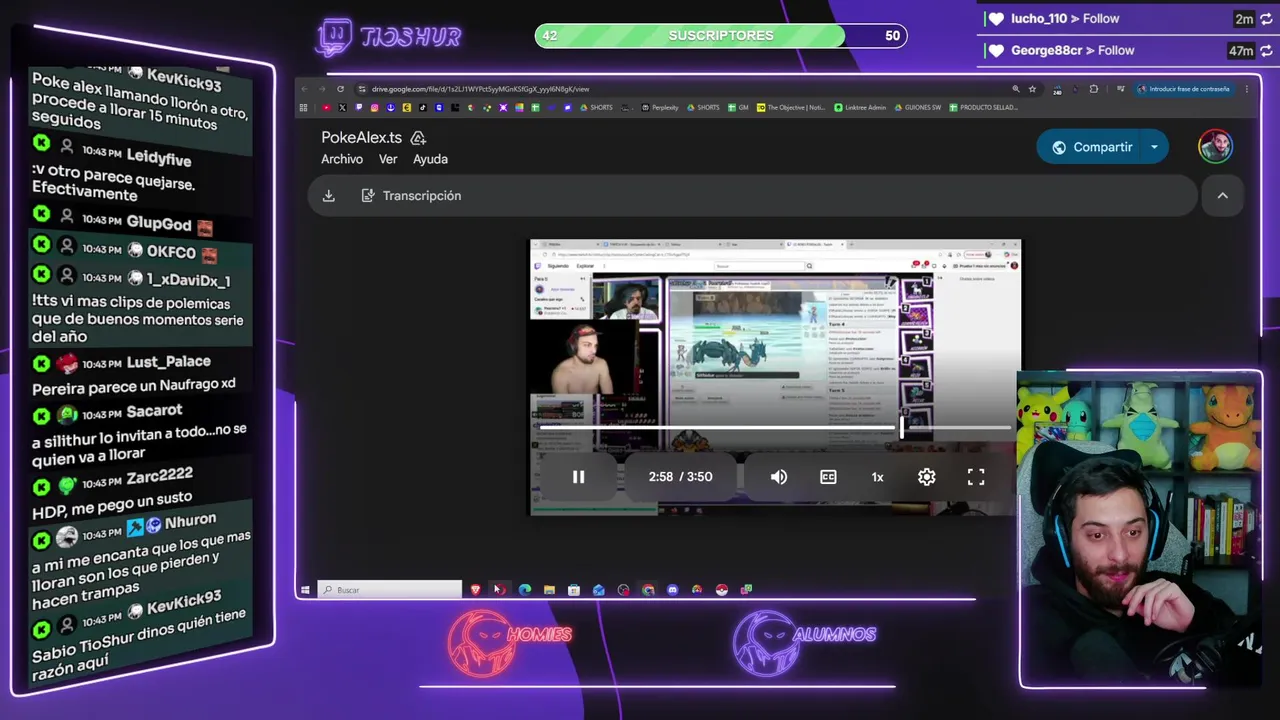Open Discord from the taskbar
This screenshot has height=720, width=1280.
click(672, 590)
